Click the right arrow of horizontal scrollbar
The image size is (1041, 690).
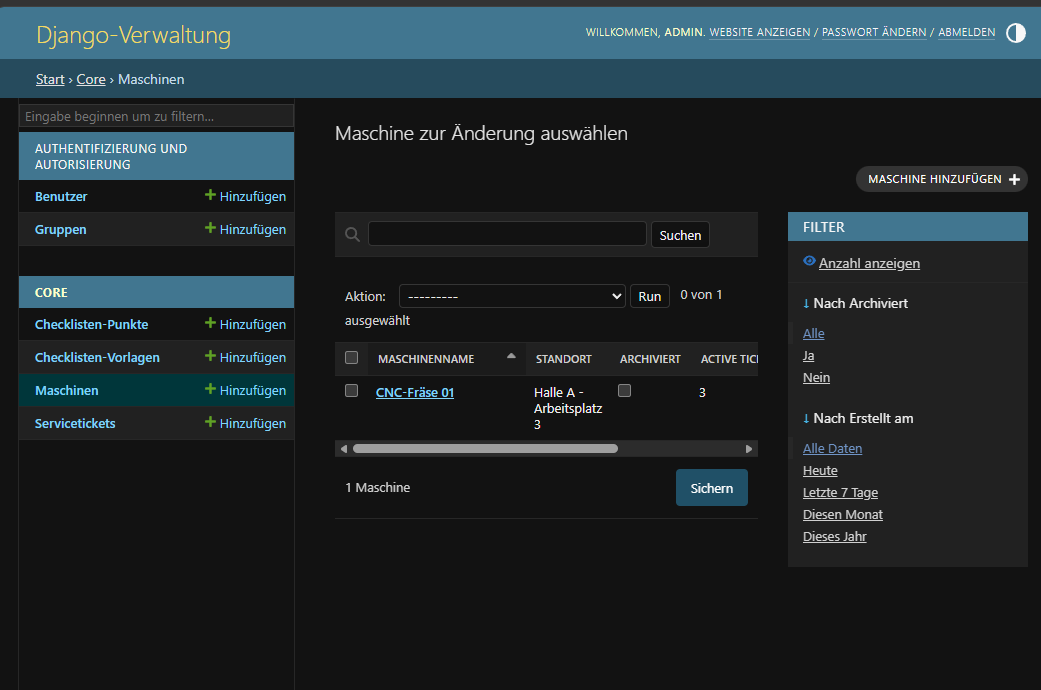tap(749, 449)
